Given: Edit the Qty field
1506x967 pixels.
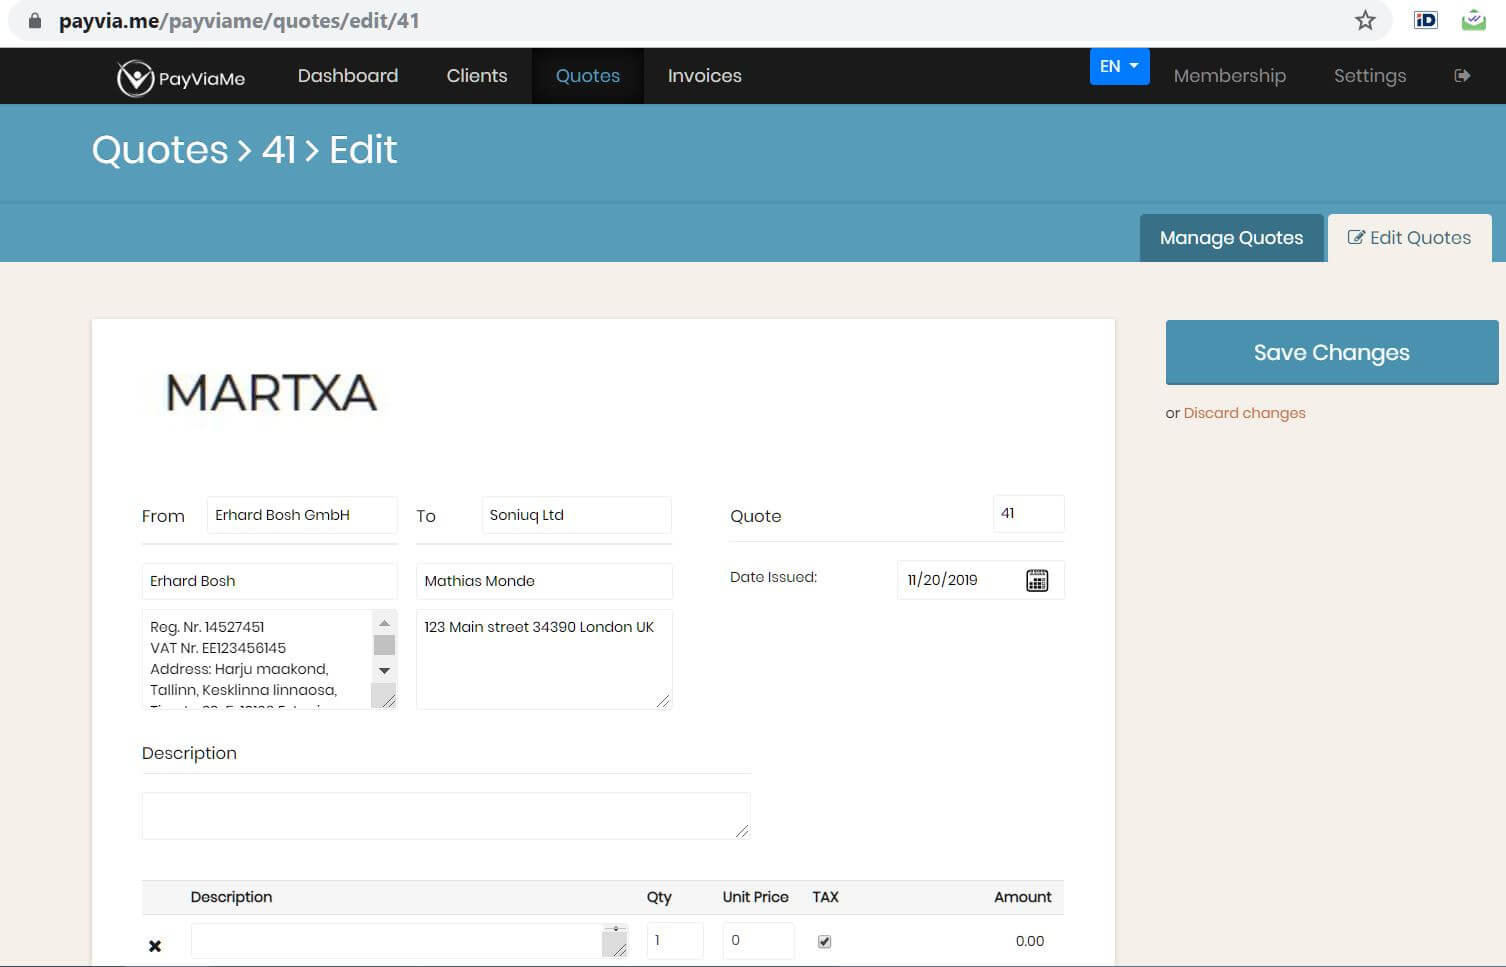Looking at the screenshot, I should [x=675, y=941].
